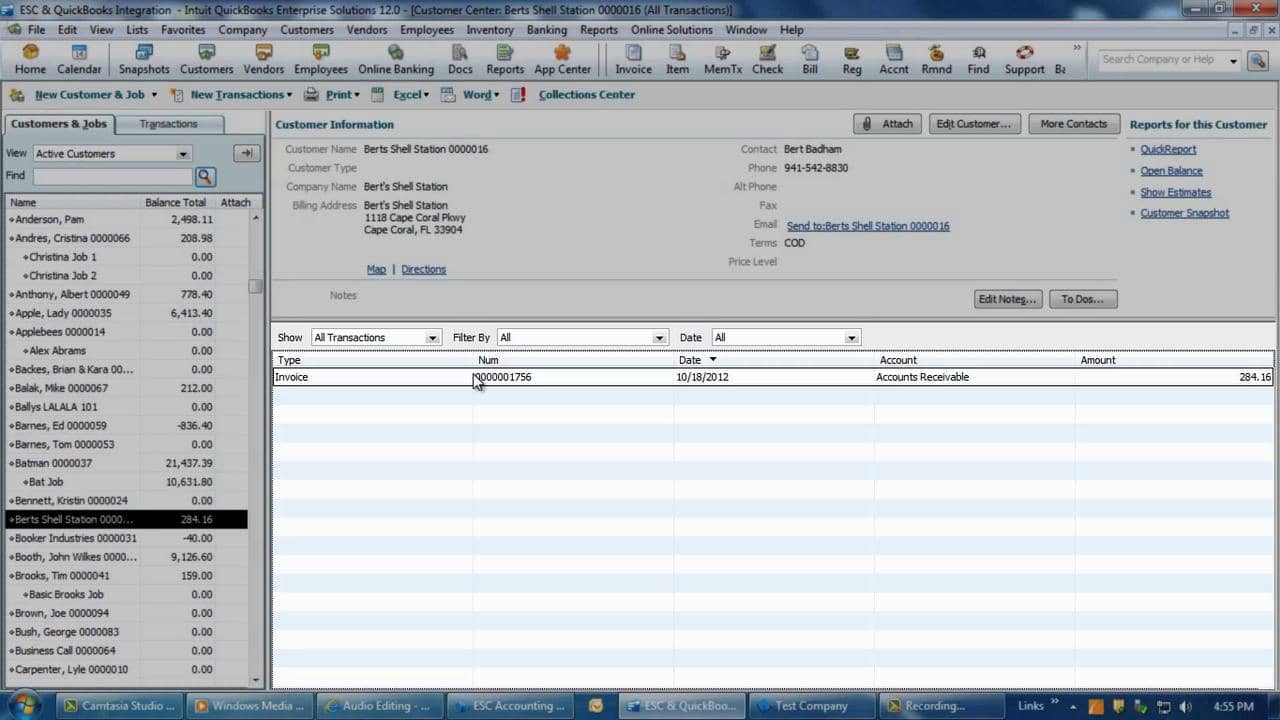Switch to Camtasia Studio taskbar button
This screenshot has width=1280, height=720.
tap(120, 705)
